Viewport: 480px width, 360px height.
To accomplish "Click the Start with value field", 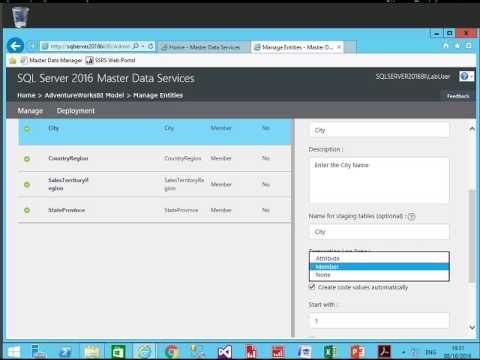I will (x=379, y=321).
